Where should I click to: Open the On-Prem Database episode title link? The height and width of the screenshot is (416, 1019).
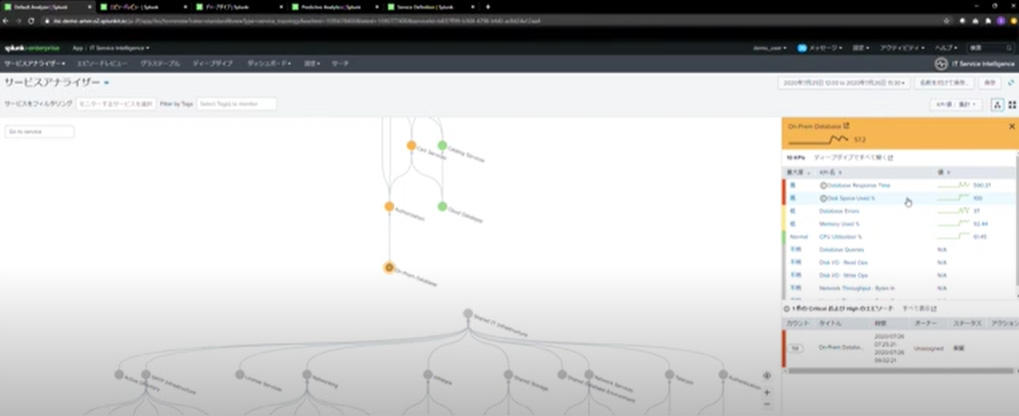[x=840, y=348]
